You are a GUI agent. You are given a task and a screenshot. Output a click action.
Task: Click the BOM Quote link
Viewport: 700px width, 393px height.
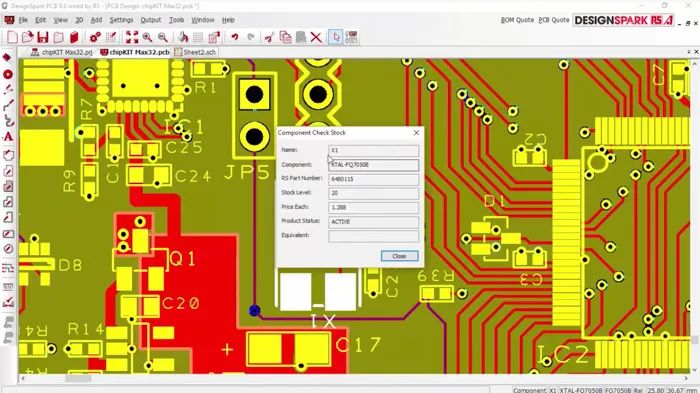pos(517,20)
